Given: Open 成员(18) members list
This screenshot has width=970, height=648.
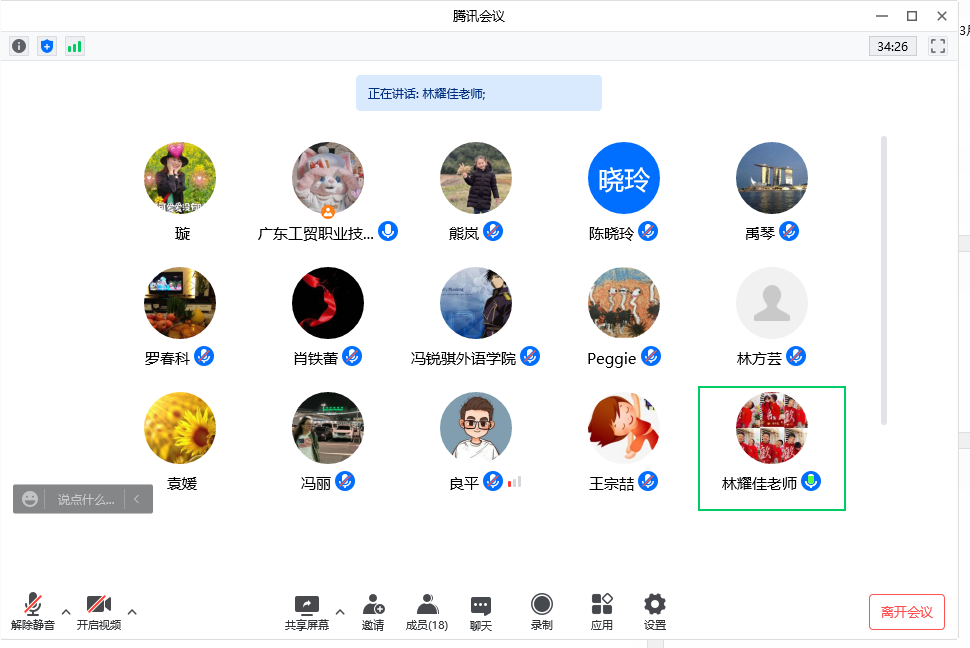Looking at the screenshot, I should coord(427,611).
